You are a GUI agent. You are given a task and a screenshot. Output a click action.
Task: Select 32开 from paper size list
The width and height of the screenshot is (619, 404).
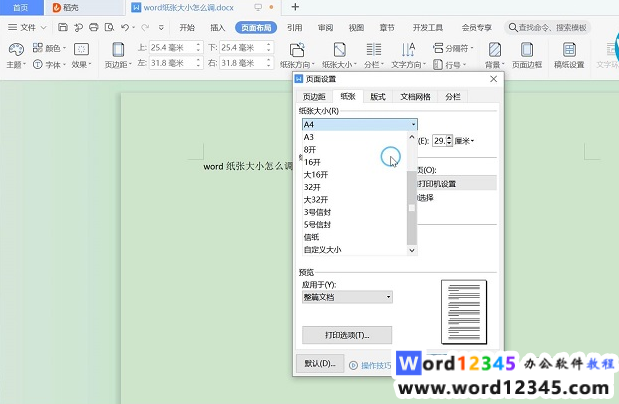[x=355, y=187]
